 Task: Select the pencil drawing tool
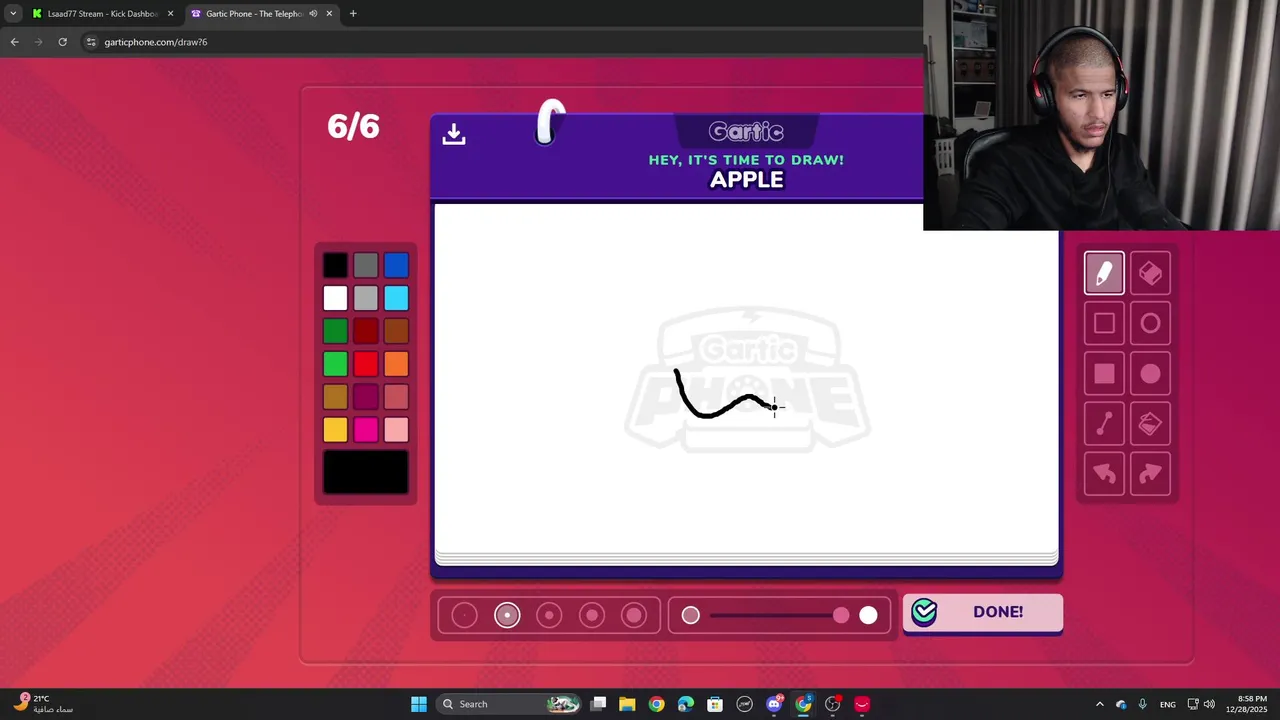(1104, 273)
